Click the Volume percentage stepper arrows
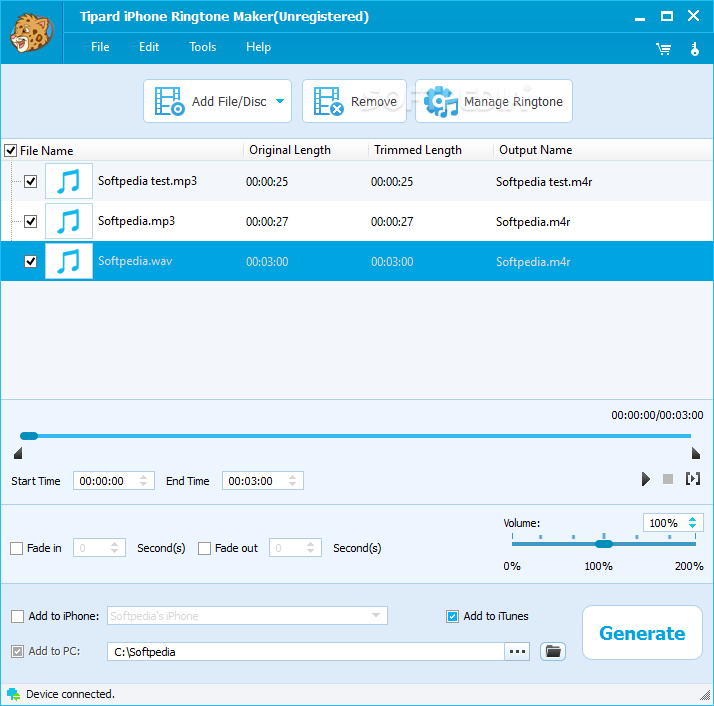 (x=692, y=522)
